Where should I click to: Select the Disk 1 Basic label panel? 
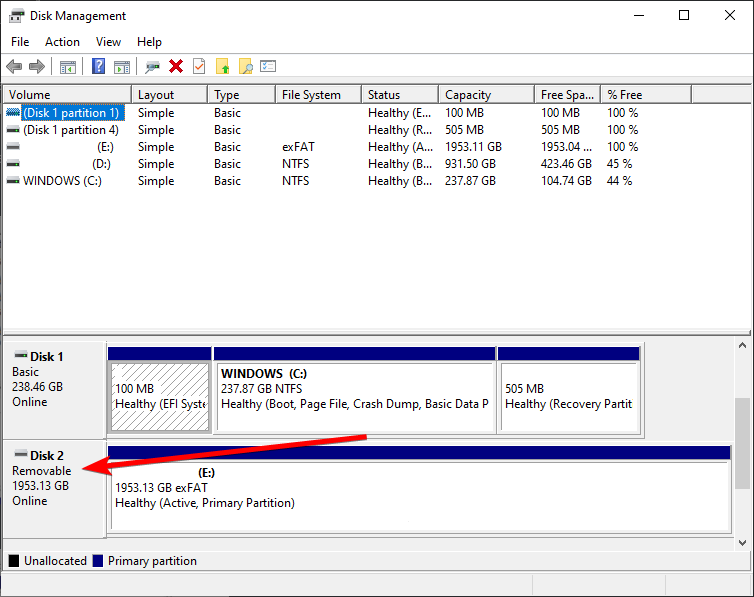pyautogui.click(x=54, y=390)
